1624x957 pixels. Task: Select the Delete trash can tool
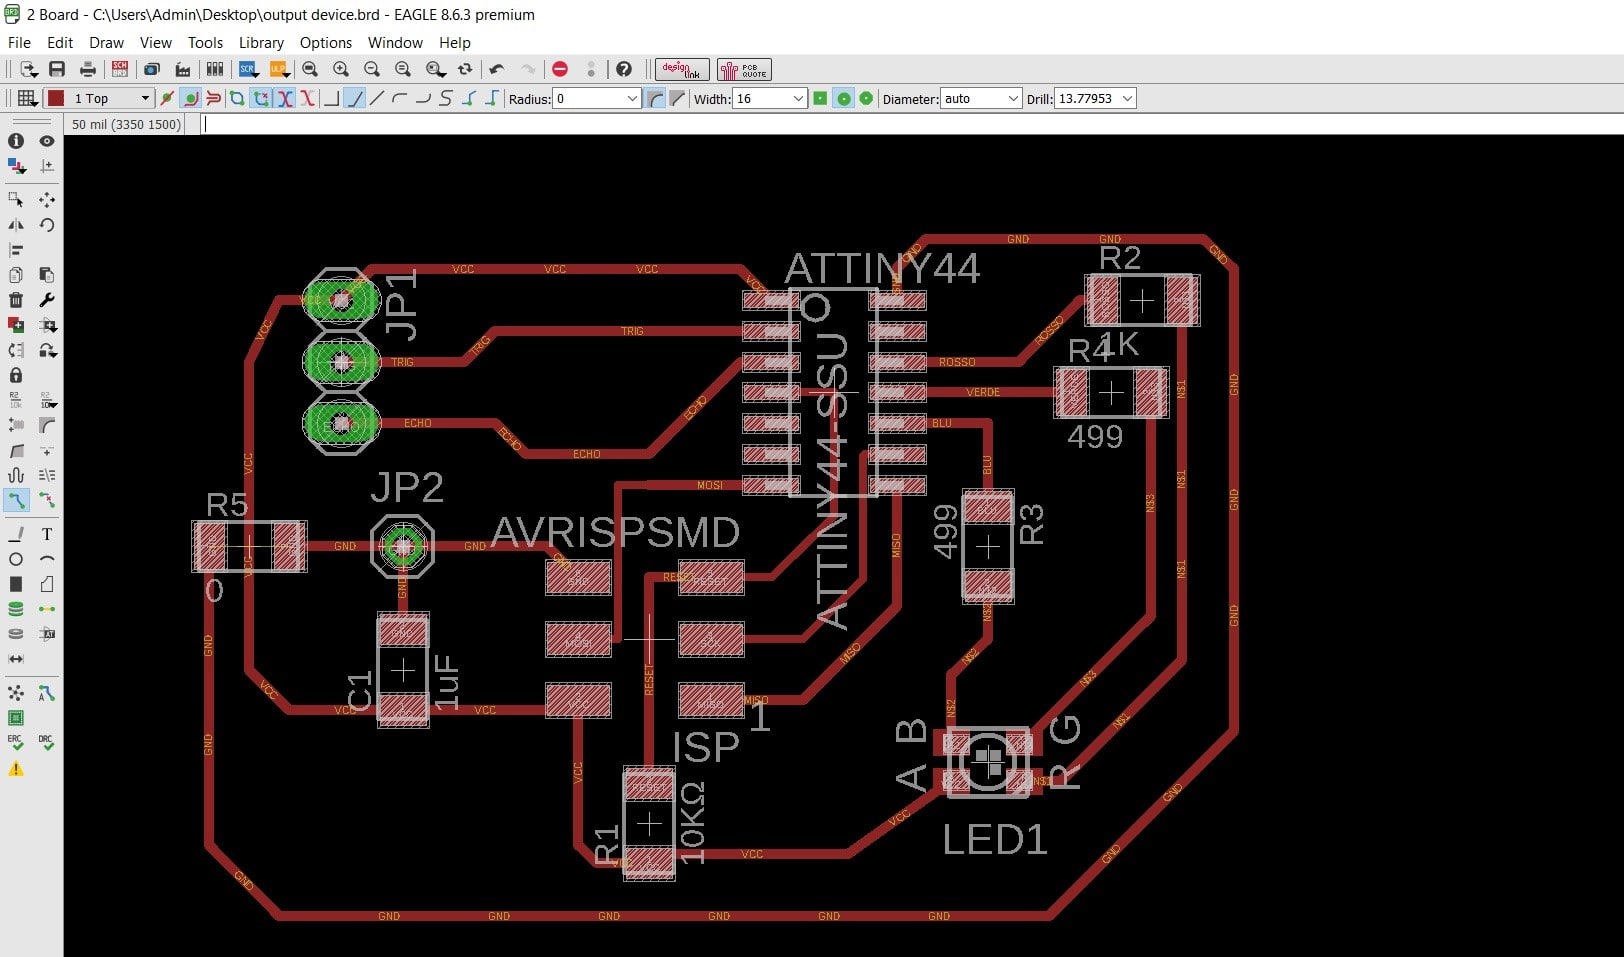coord(16,300)
